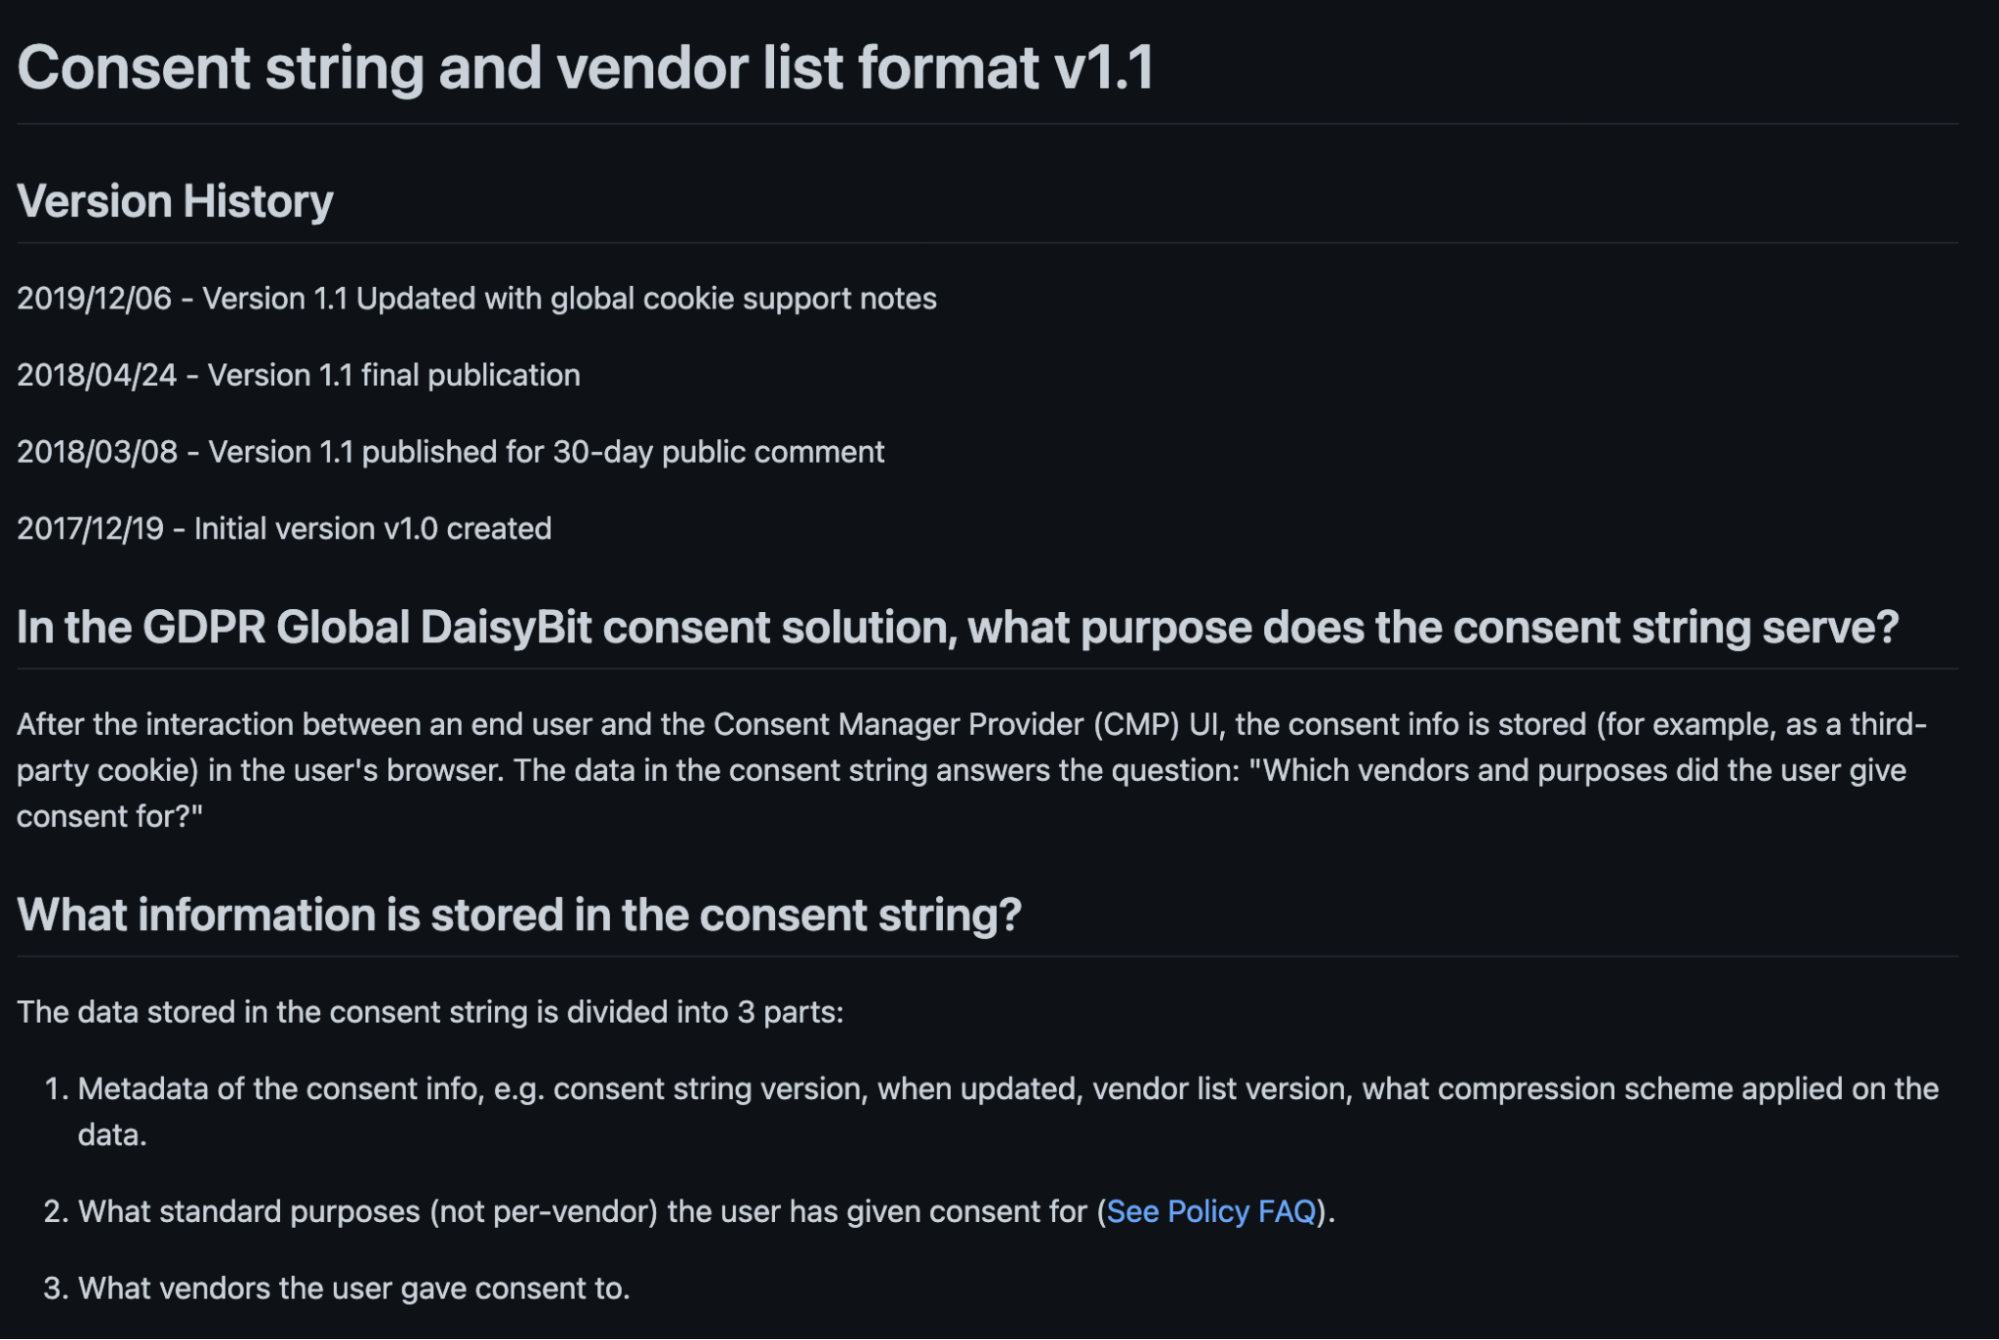
Task: Click the 'What information is stored' heading
Action: 519,914
